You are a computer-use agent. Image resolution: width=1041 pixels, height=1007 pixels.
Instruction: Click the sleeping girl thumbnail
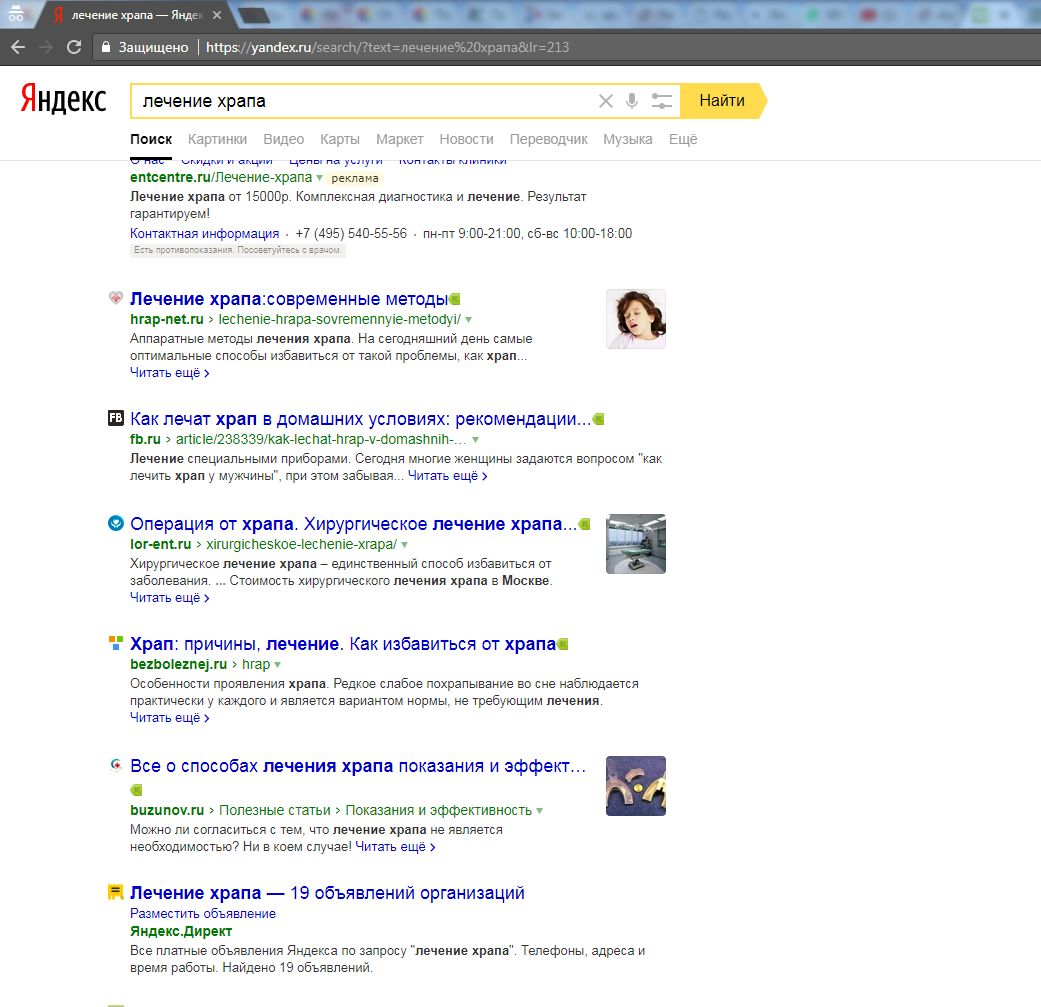point(636,319)
